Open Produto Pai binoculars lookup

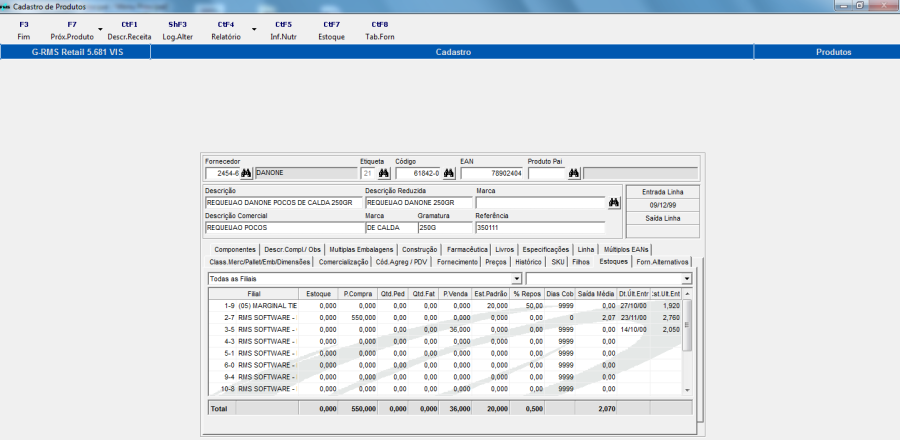574,173
